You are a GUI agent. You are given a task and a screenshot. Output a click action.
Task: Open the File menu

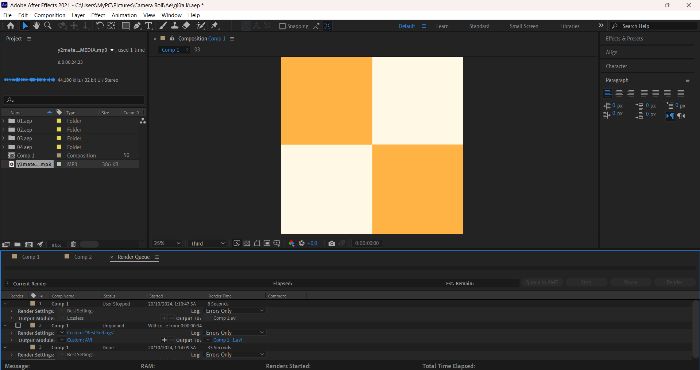point(7,15)
